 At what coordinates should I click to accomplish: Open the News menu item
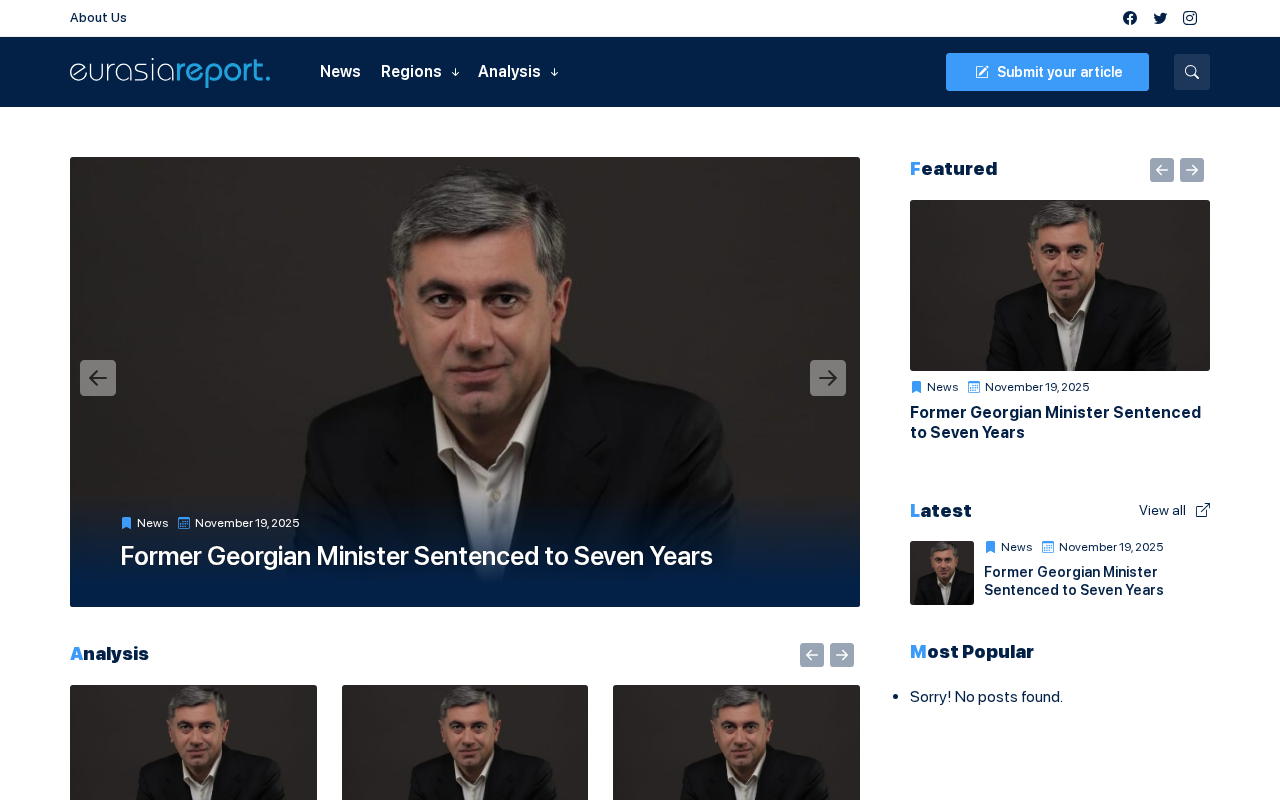(340, 72)
